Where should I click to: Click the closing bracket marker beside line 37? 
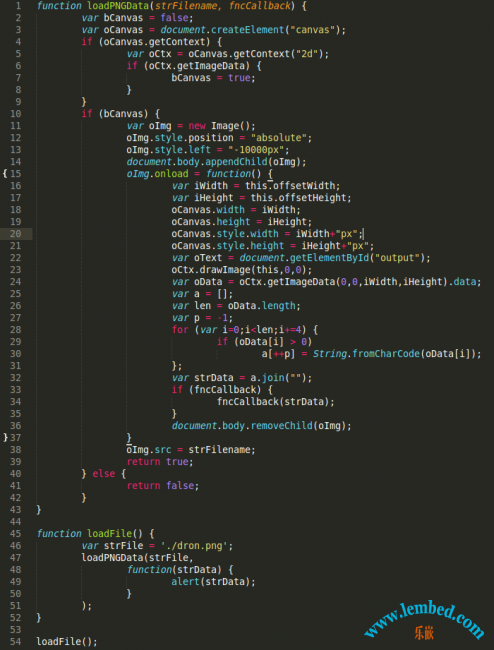[5, 438]
